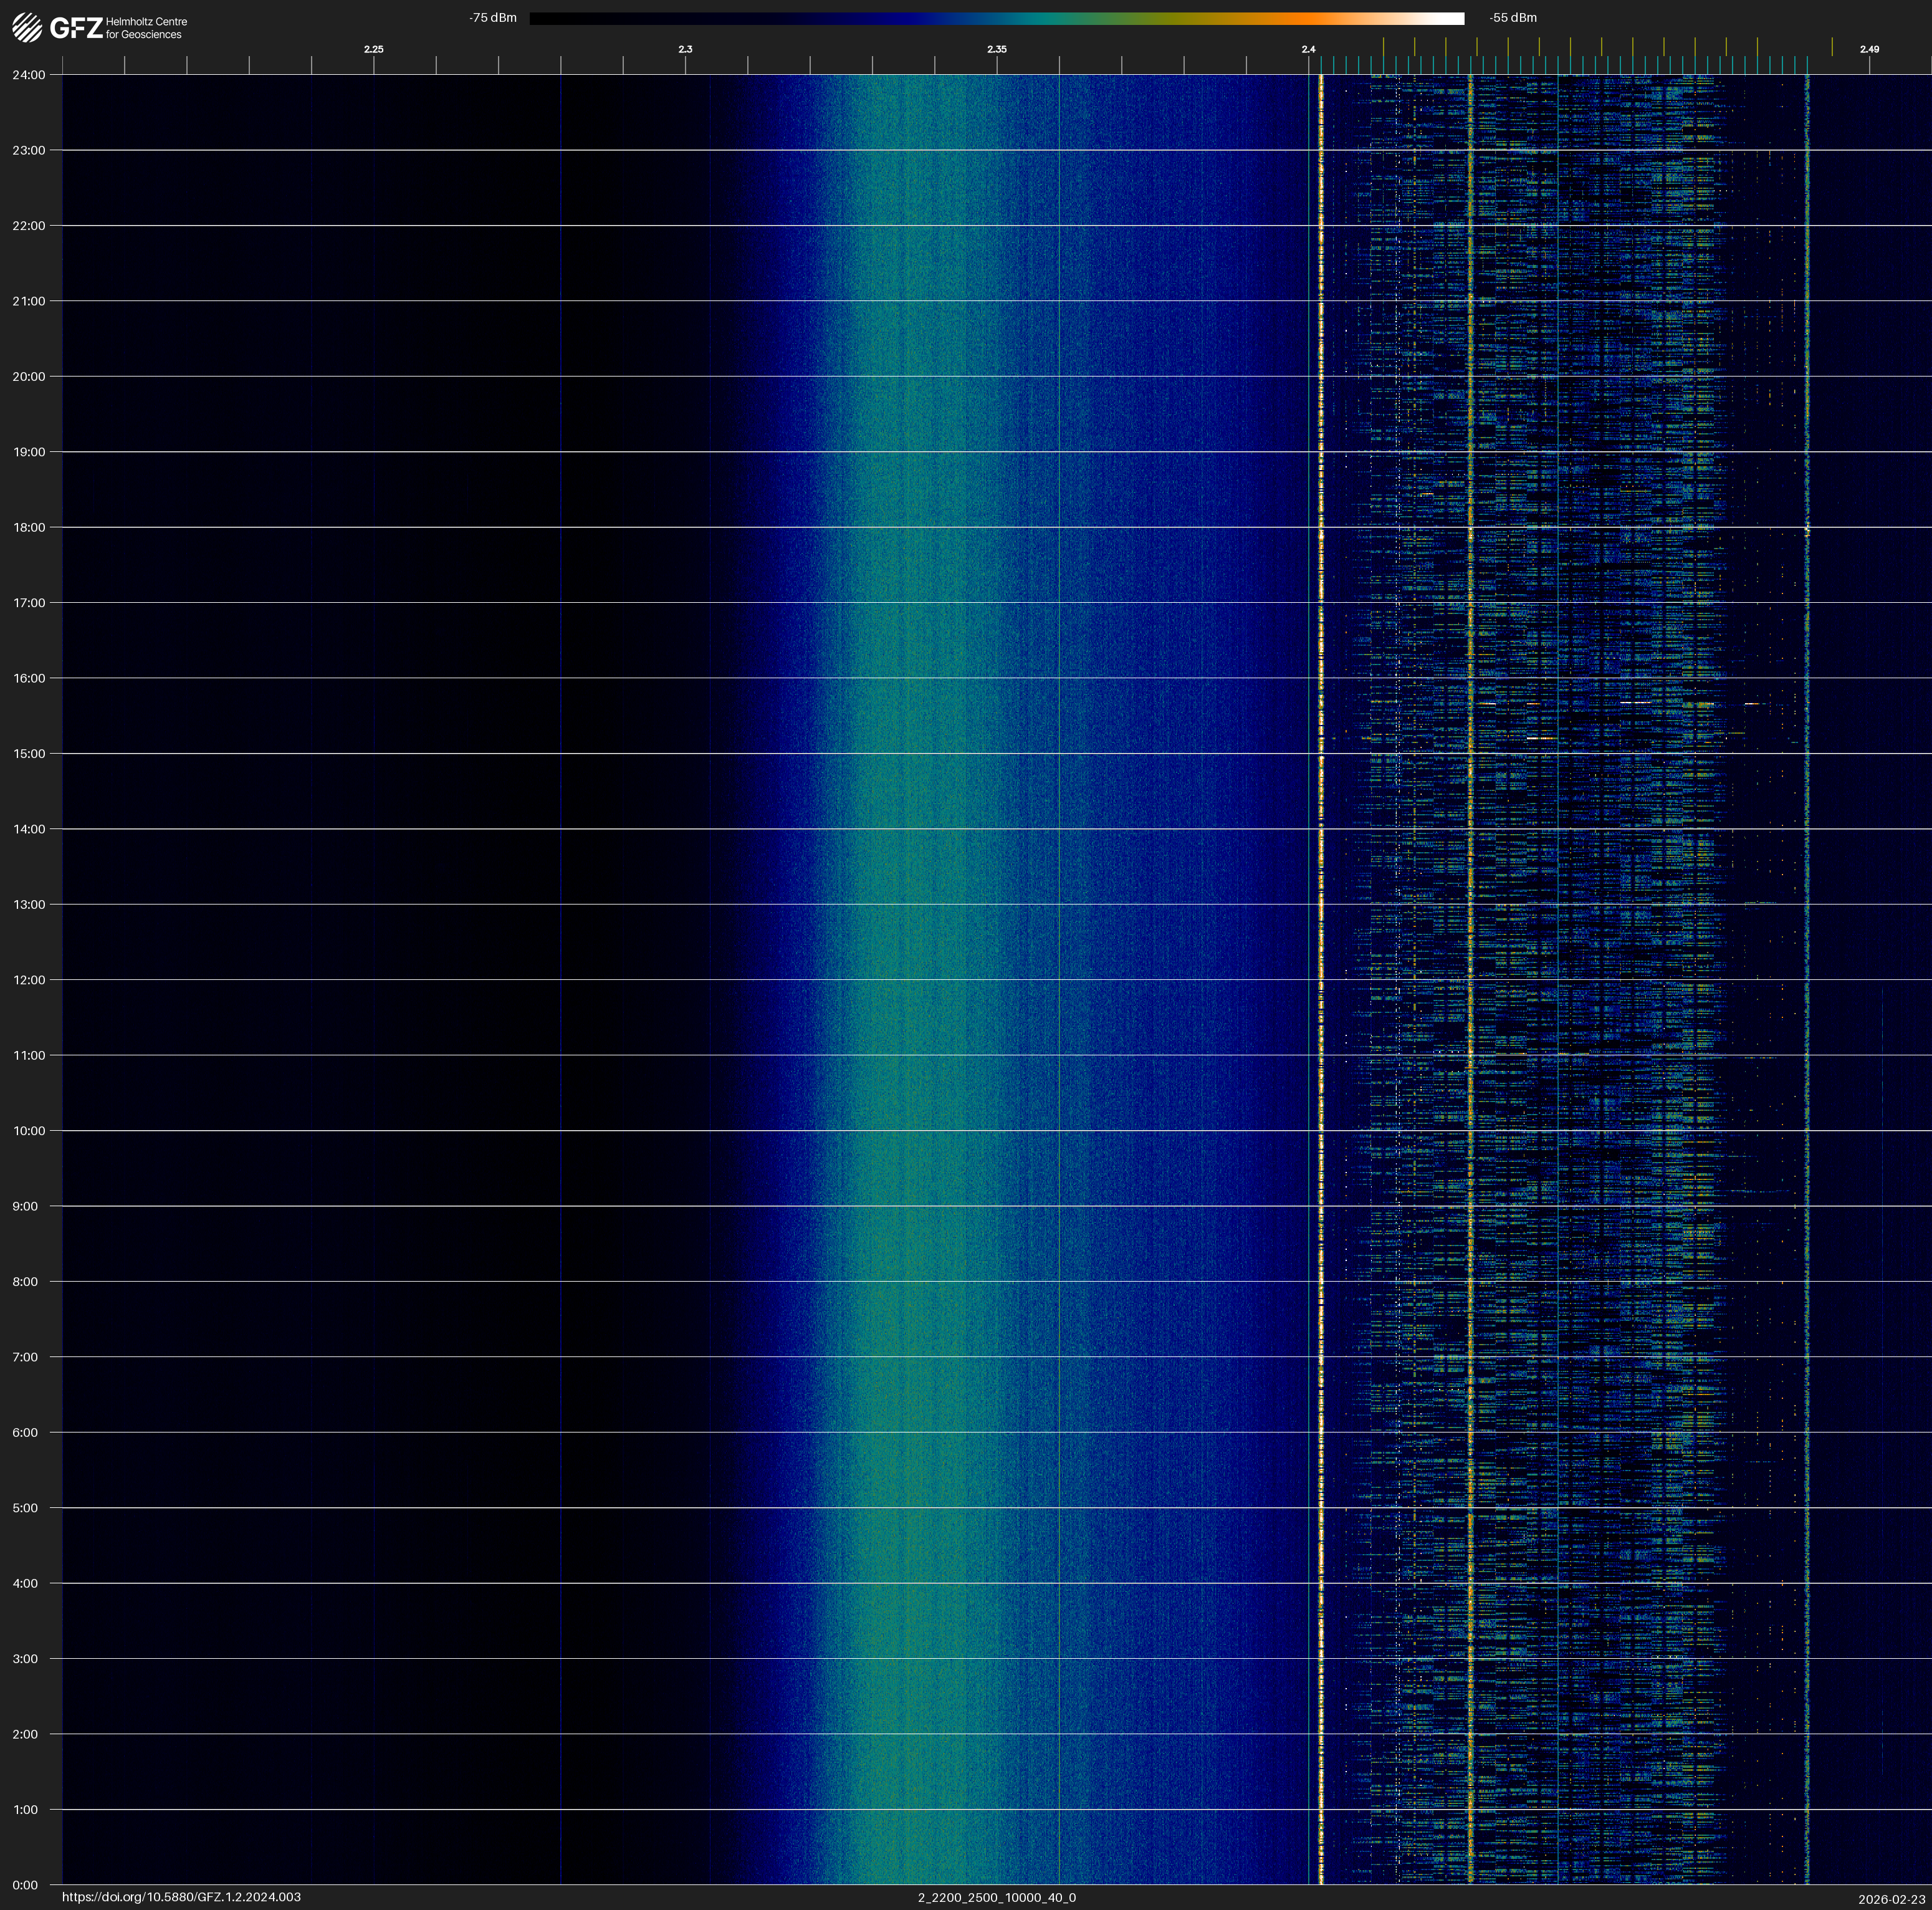Click the 2.35 frequency axis label
Image resolution: width=1932 pixels, height=1910 pixels.
click(997, 49)
